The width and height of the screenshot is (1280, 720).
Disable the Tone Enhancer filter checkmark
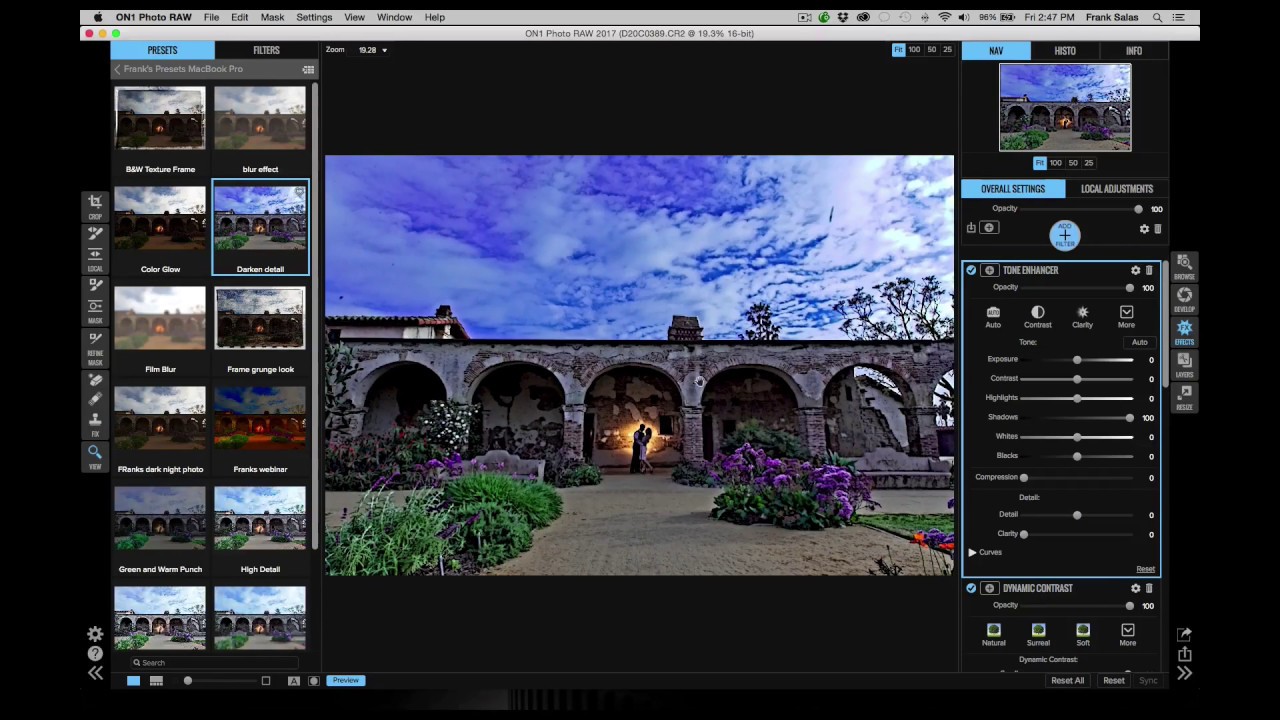(x=971, y=270)
